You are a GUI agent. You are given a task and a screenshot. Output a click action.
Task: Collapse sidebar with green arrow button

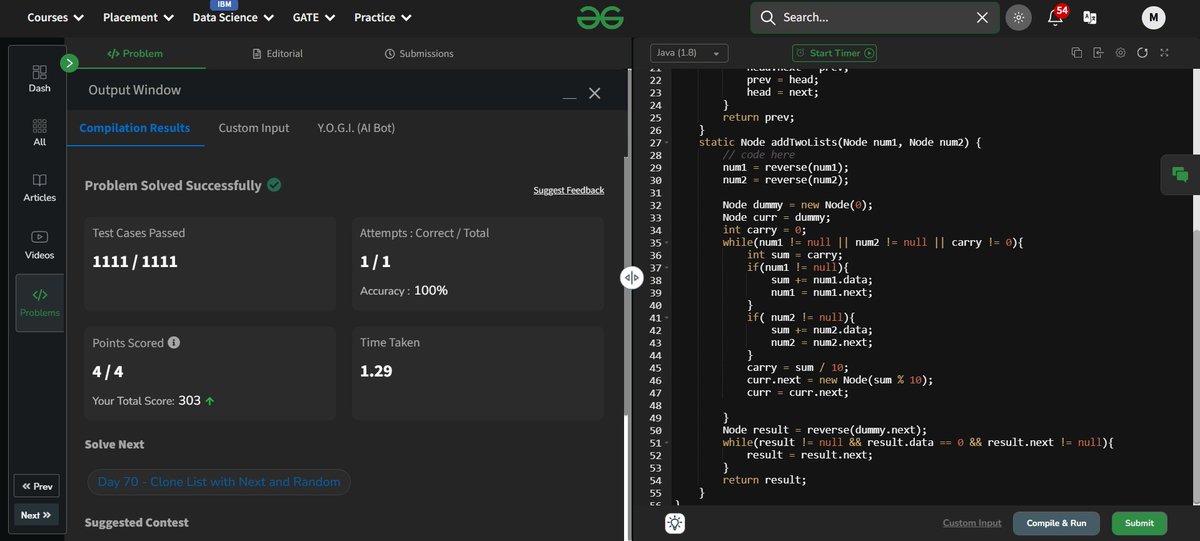69,63
